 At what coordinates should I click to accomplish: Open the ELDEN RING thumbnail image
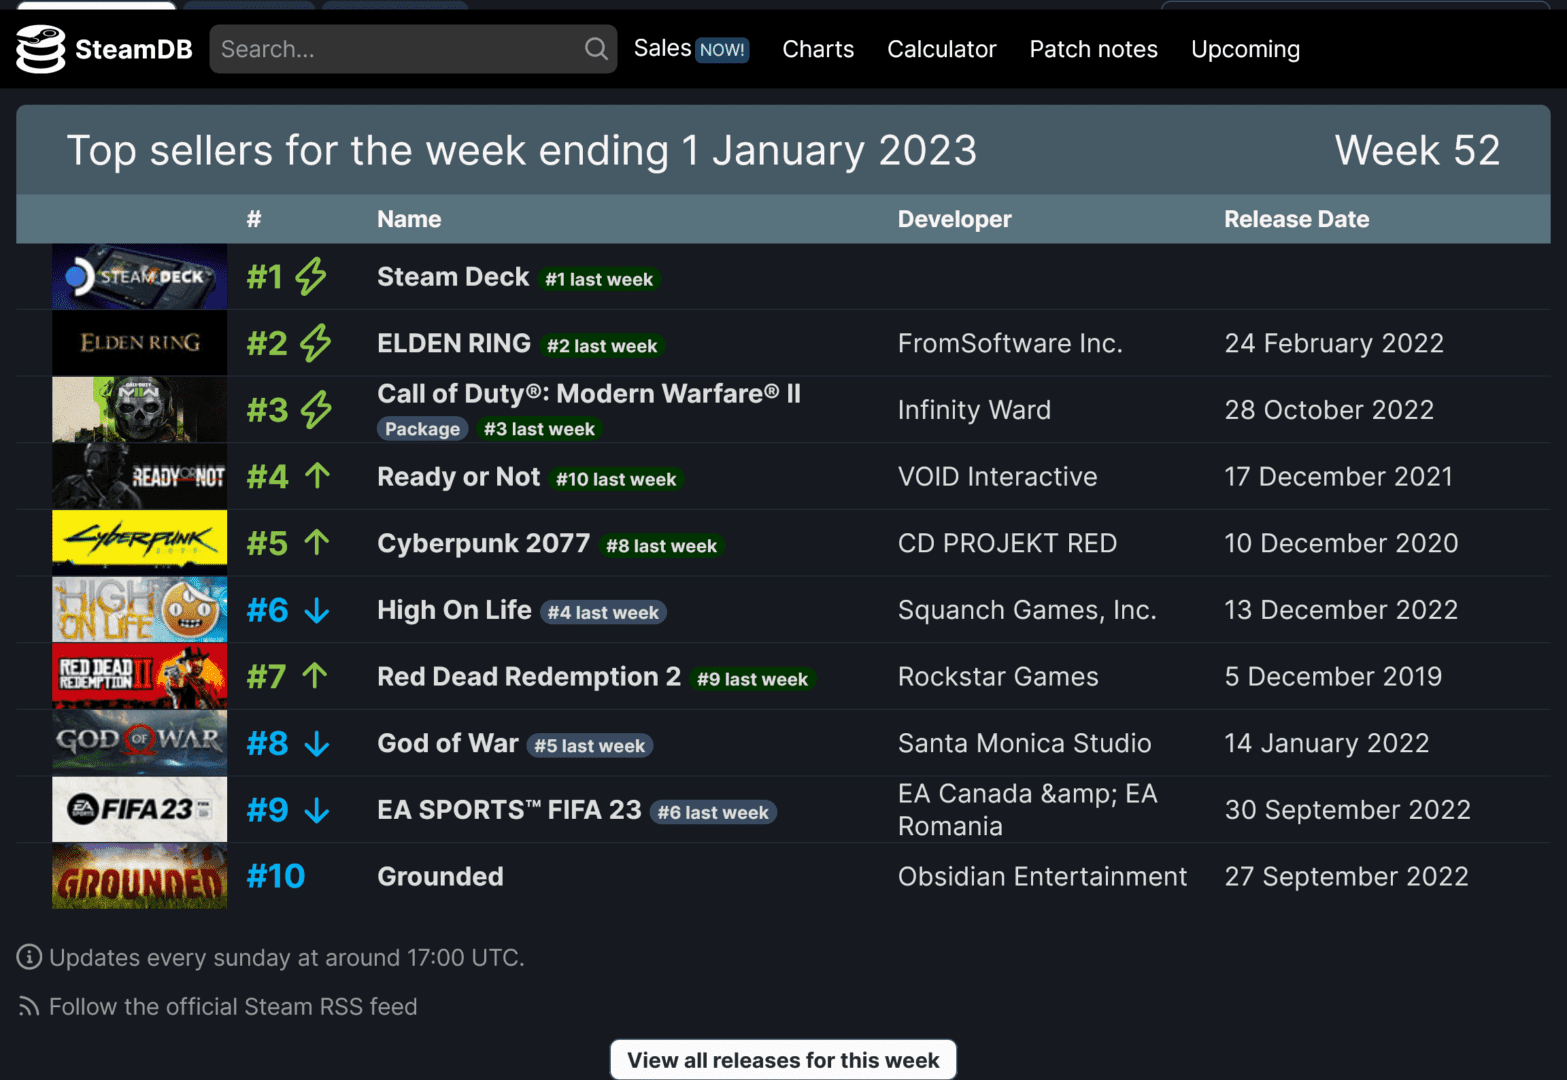[139, 343]
